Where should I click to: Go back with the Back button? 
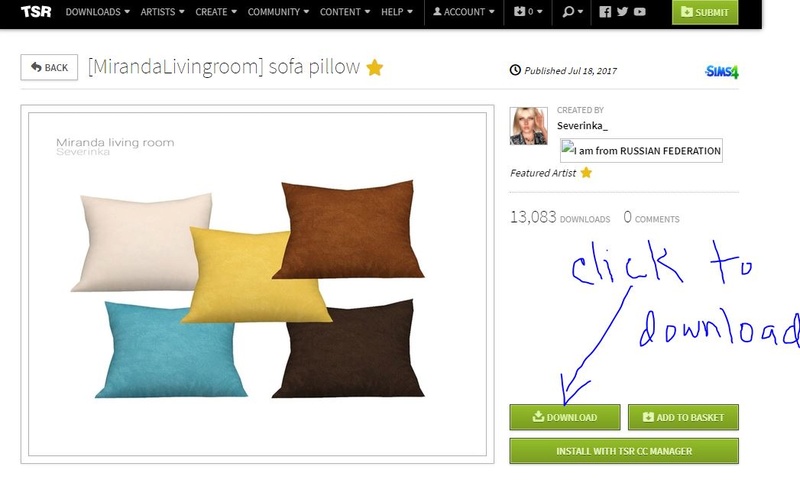(49, 67)
